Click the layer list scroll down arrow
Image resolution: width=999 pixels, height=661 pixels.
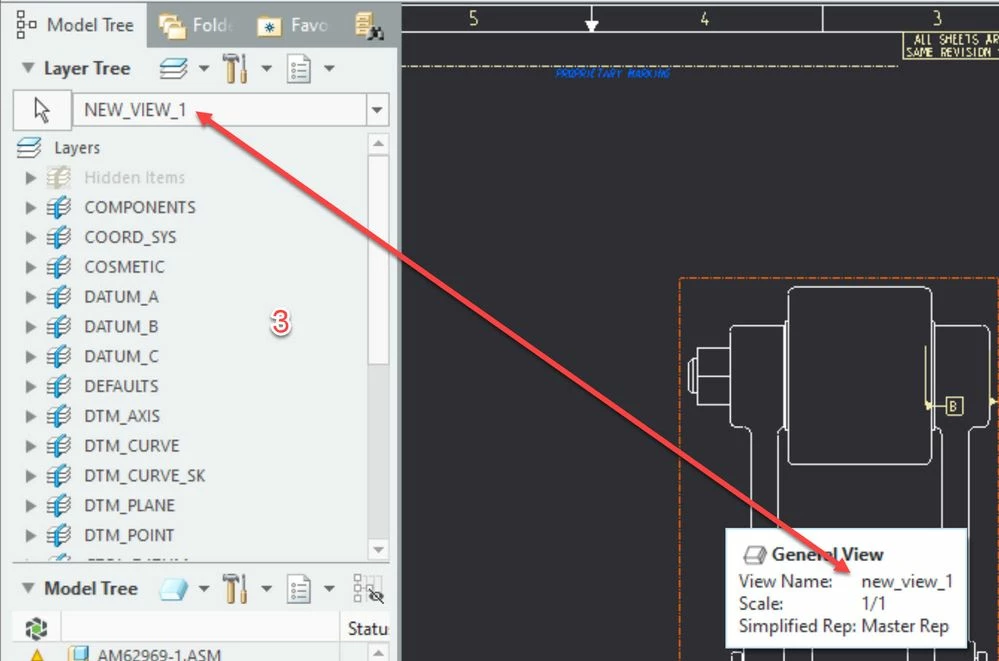[378, 549]
